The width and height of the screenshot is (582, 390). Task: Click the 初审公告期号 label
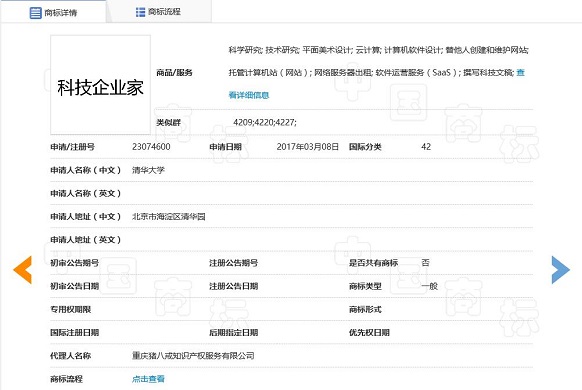75,263
